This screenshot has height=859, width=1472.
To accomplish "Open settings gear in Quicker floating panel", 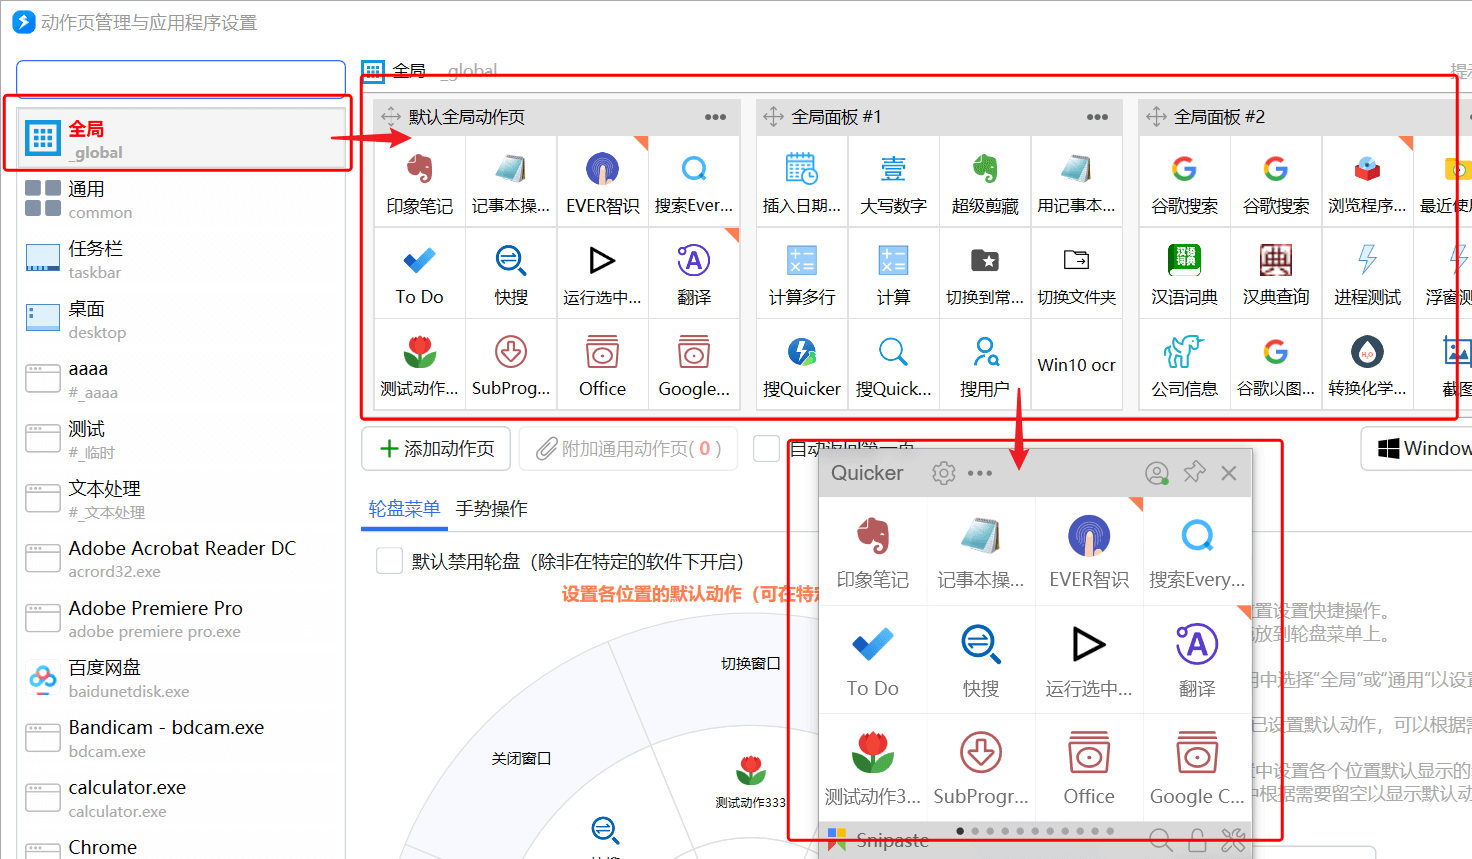I will click(x=943, y=473).
